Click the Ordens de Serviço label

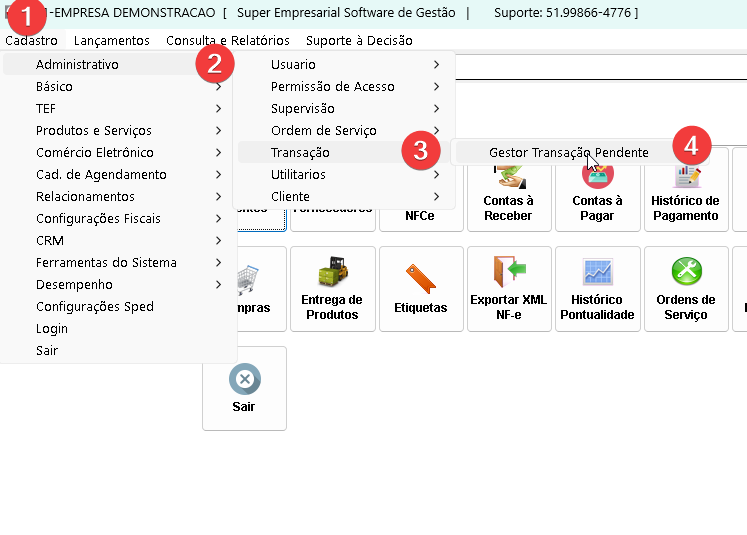(686, 307)
